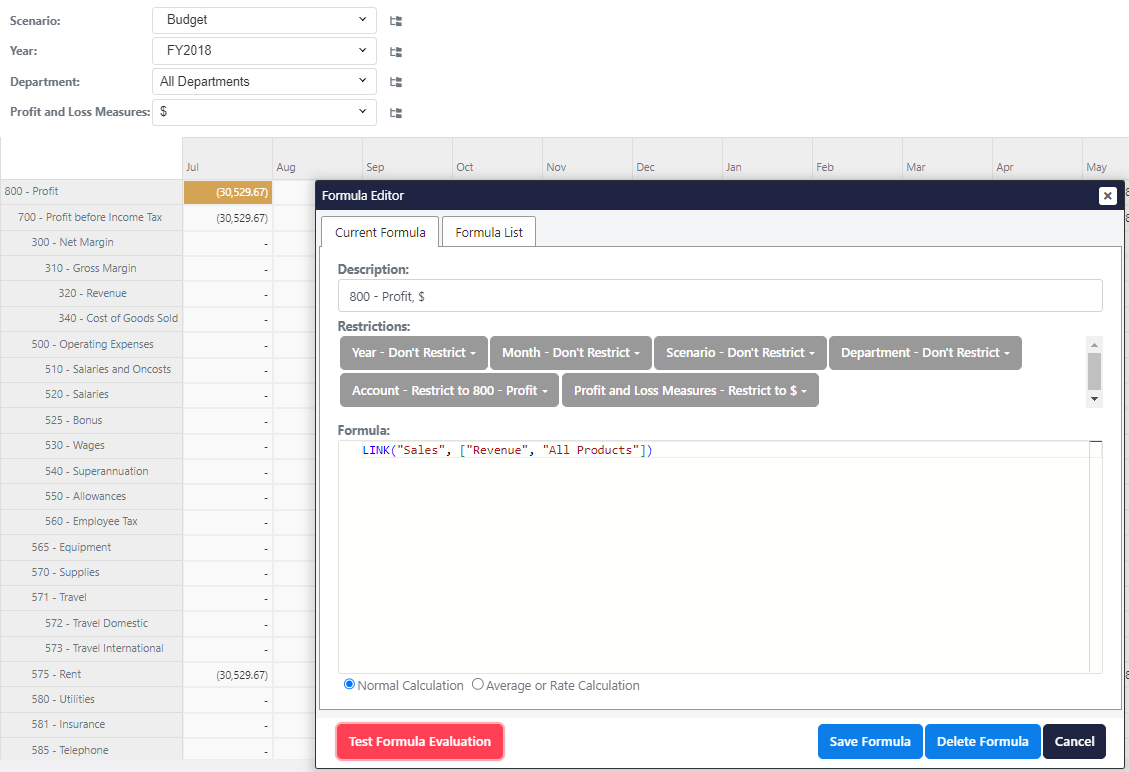Click hierarchy icon next to Scenario dropdown
The height and width of the screenshot is (772, 1129).
click(x=396, y=20)
